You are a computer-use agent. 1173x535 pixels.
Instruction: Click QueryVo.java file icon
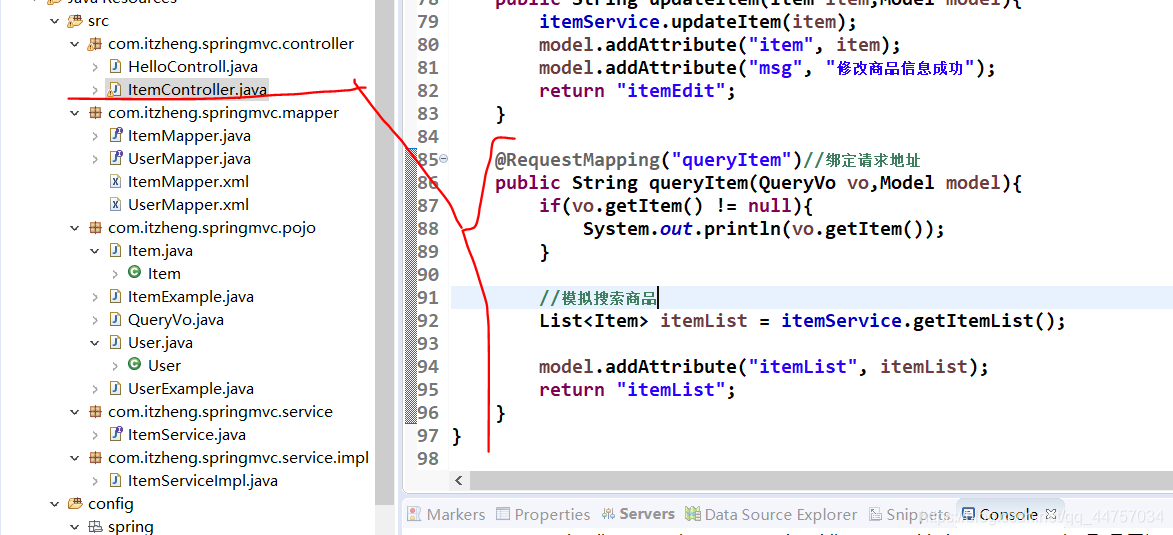pos(115,320)
